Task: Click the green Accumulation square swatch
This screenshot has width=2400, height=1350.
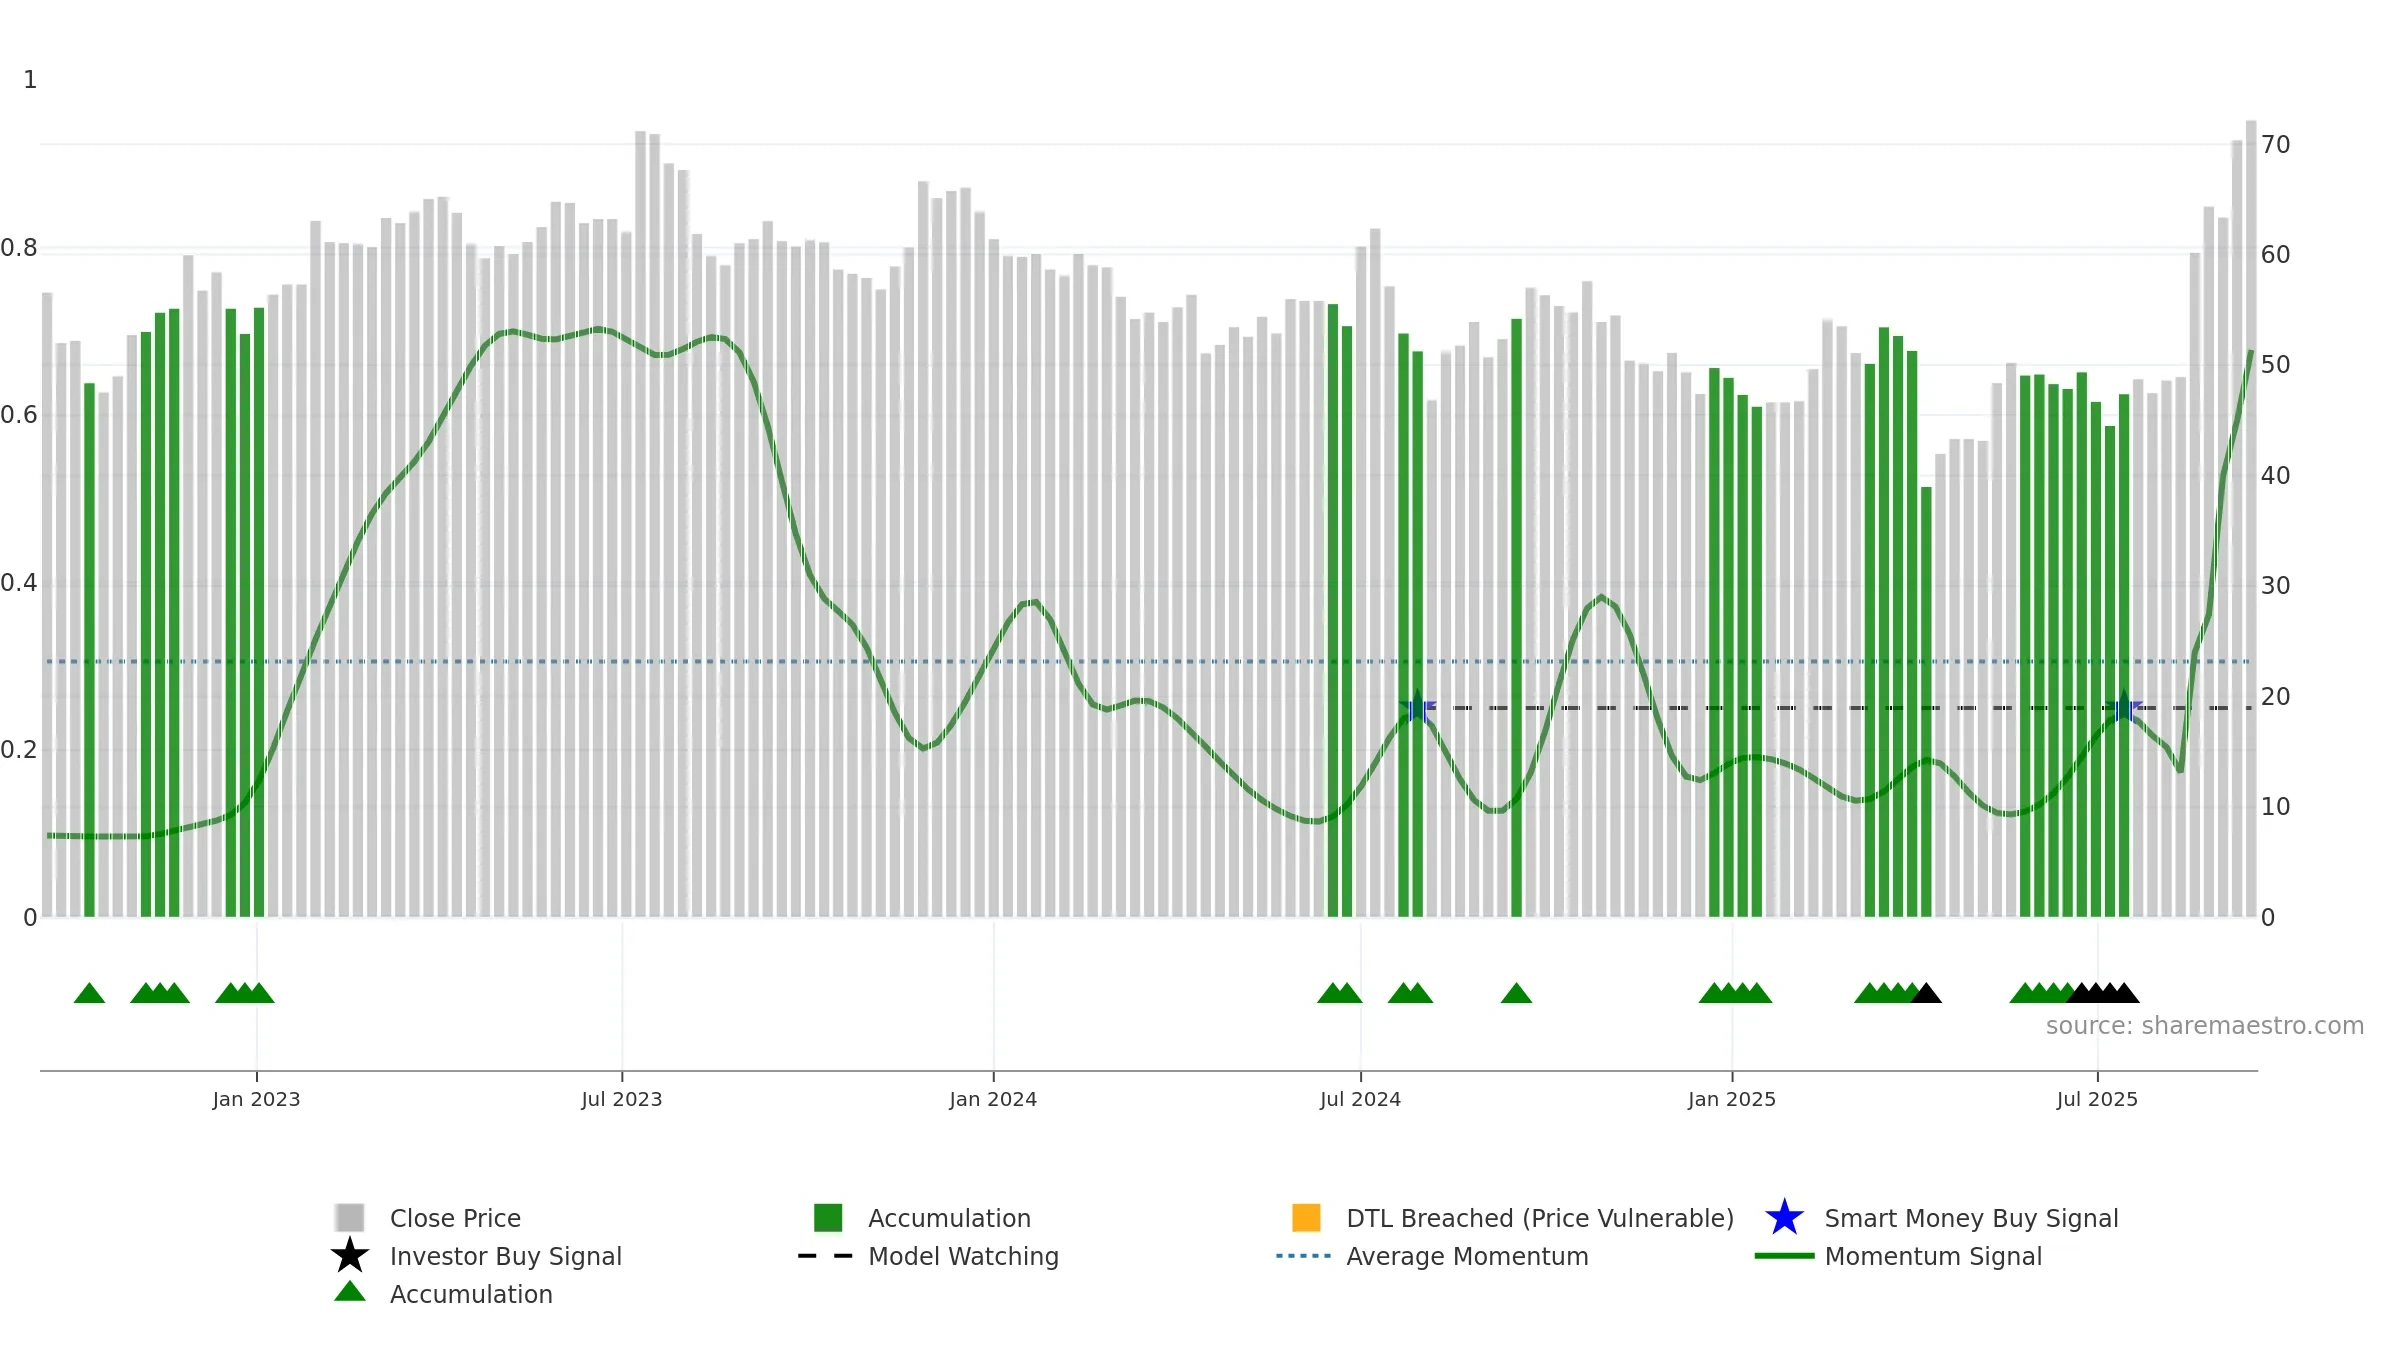Action: point(828,1218)
